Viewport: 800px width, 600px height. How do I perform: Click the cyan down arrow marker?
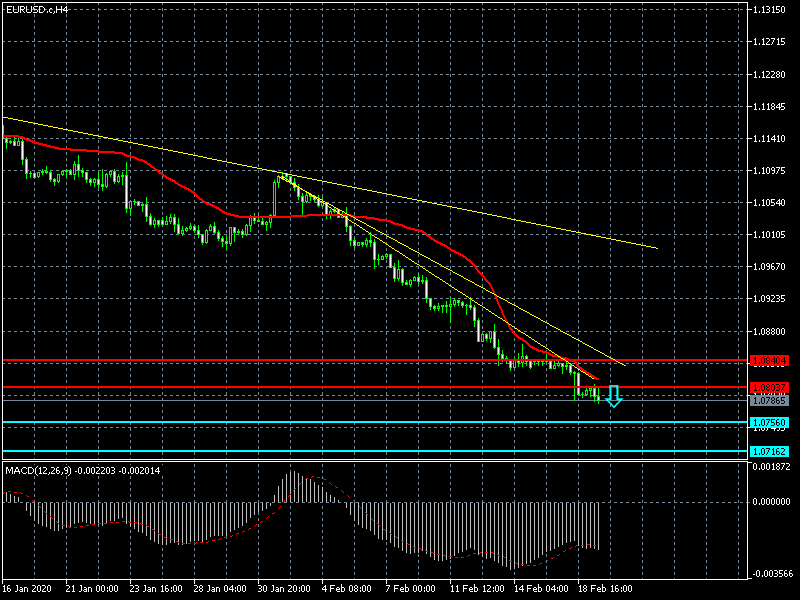click(x=614, y=396)
